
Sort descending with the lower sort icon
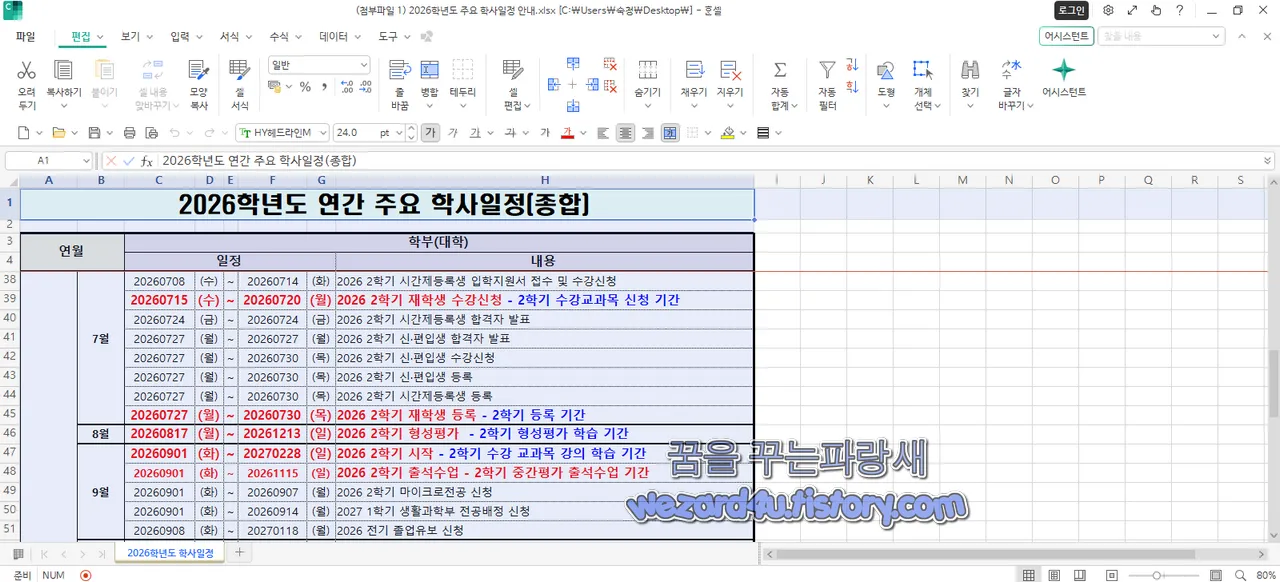(x=852, y=86)
